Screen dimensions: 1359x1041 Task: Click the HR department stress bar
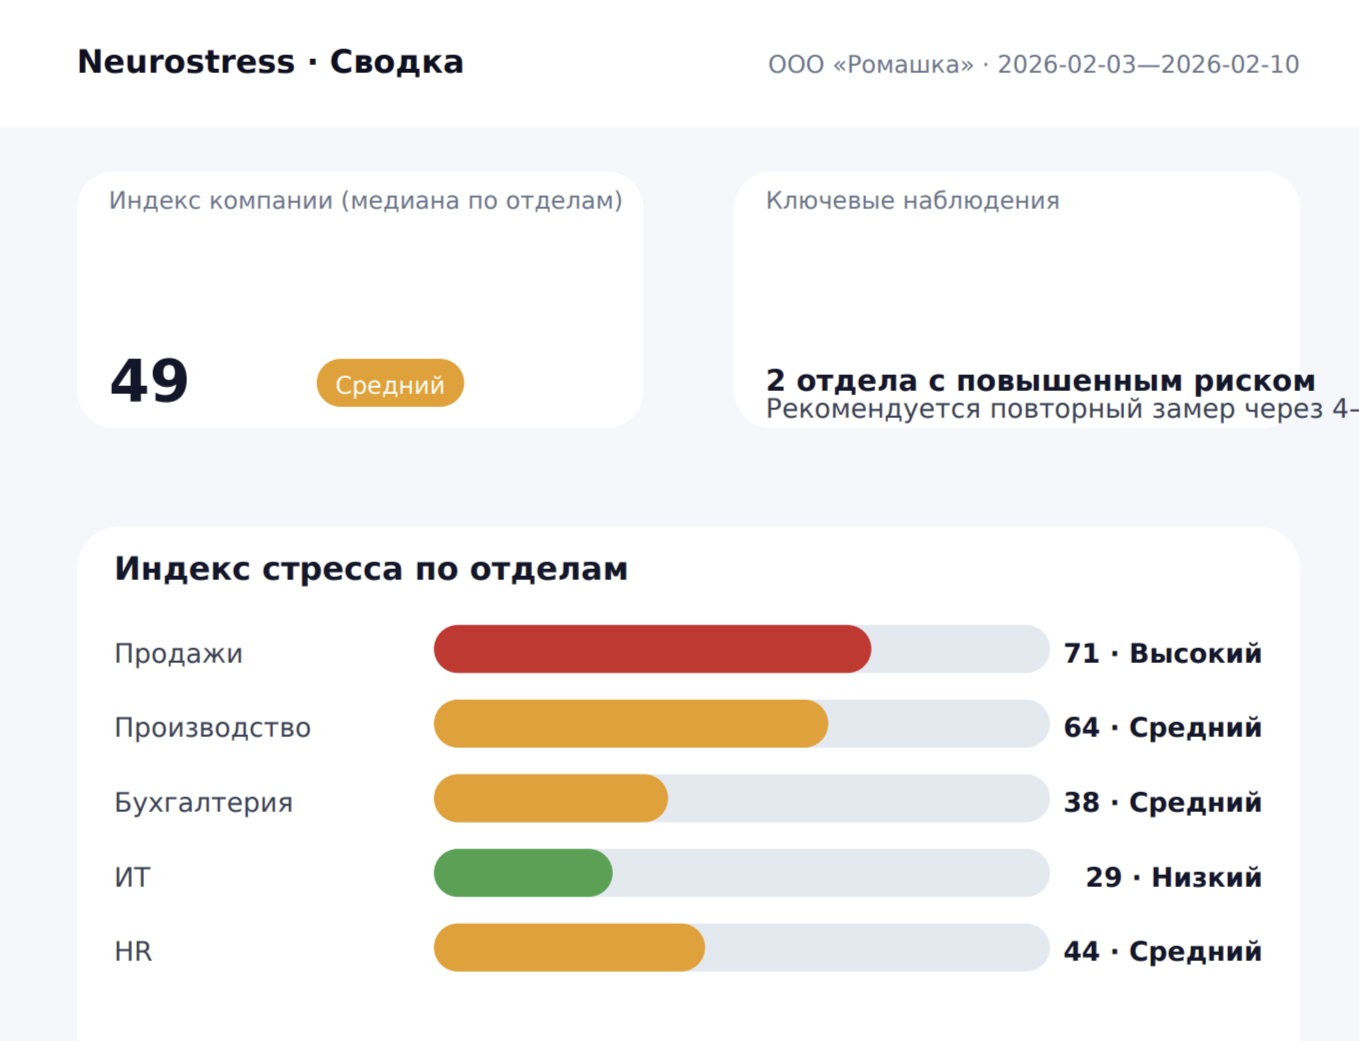(741, 947)
